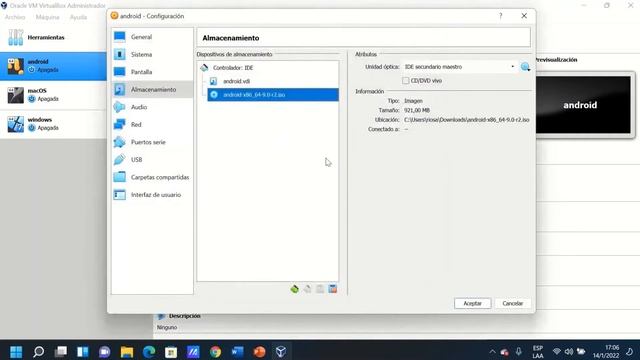Toggle the CD/DVD vivo checkbox

(x=405, y=81)
